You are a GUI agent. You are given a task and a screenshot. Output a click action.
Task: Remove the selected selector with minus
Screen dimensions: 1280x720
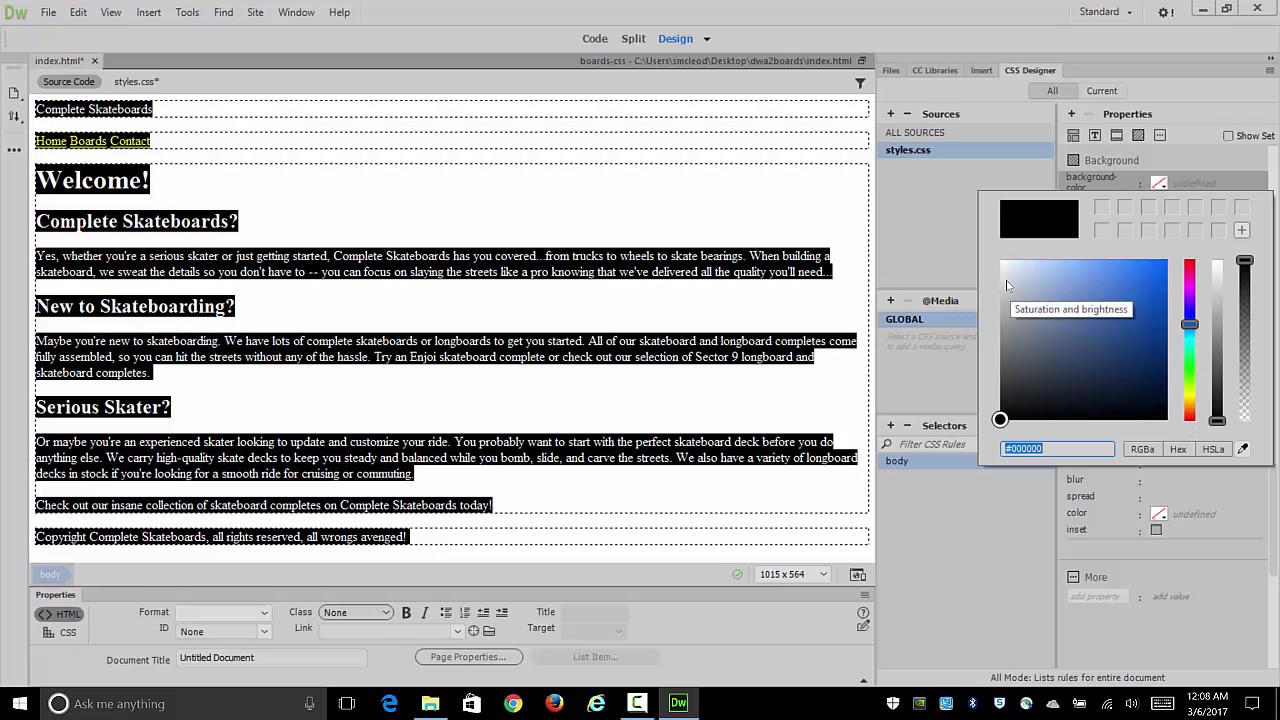[x=907, y=425]
